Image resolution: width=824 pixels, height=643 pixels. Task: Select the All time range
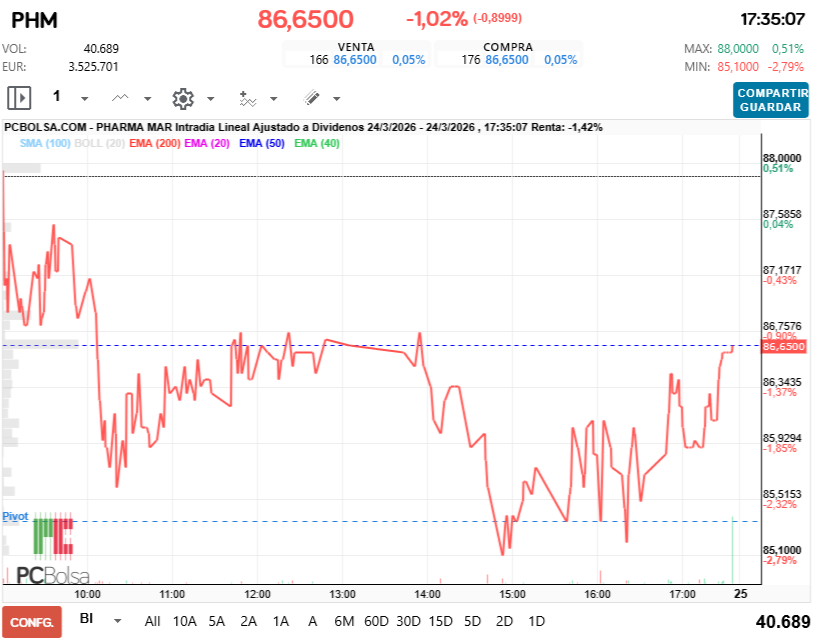pyautogui.click(x=152, y=621)
